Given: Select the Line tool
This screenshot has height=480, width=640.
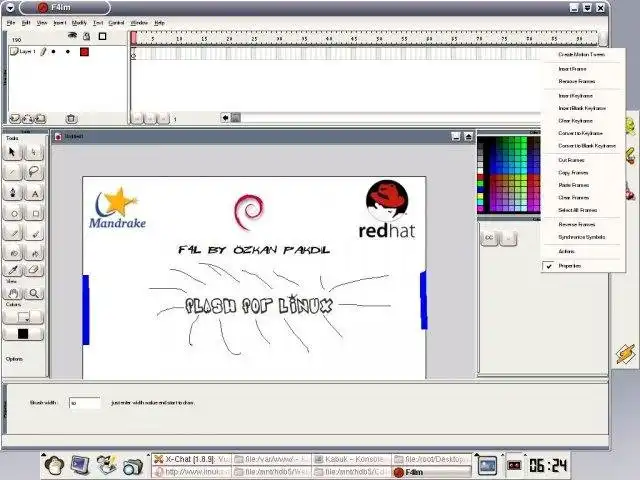Looking at the screenshot, I should (x=13, y=172).
